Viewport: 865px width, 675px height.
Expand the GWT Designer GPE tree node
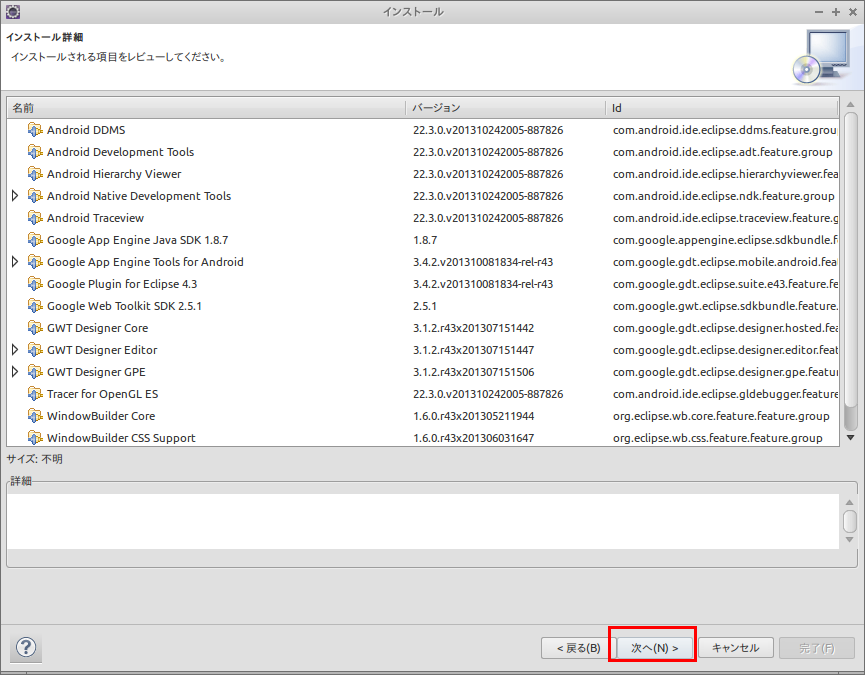pyautogui.click(x=15, y=372)
